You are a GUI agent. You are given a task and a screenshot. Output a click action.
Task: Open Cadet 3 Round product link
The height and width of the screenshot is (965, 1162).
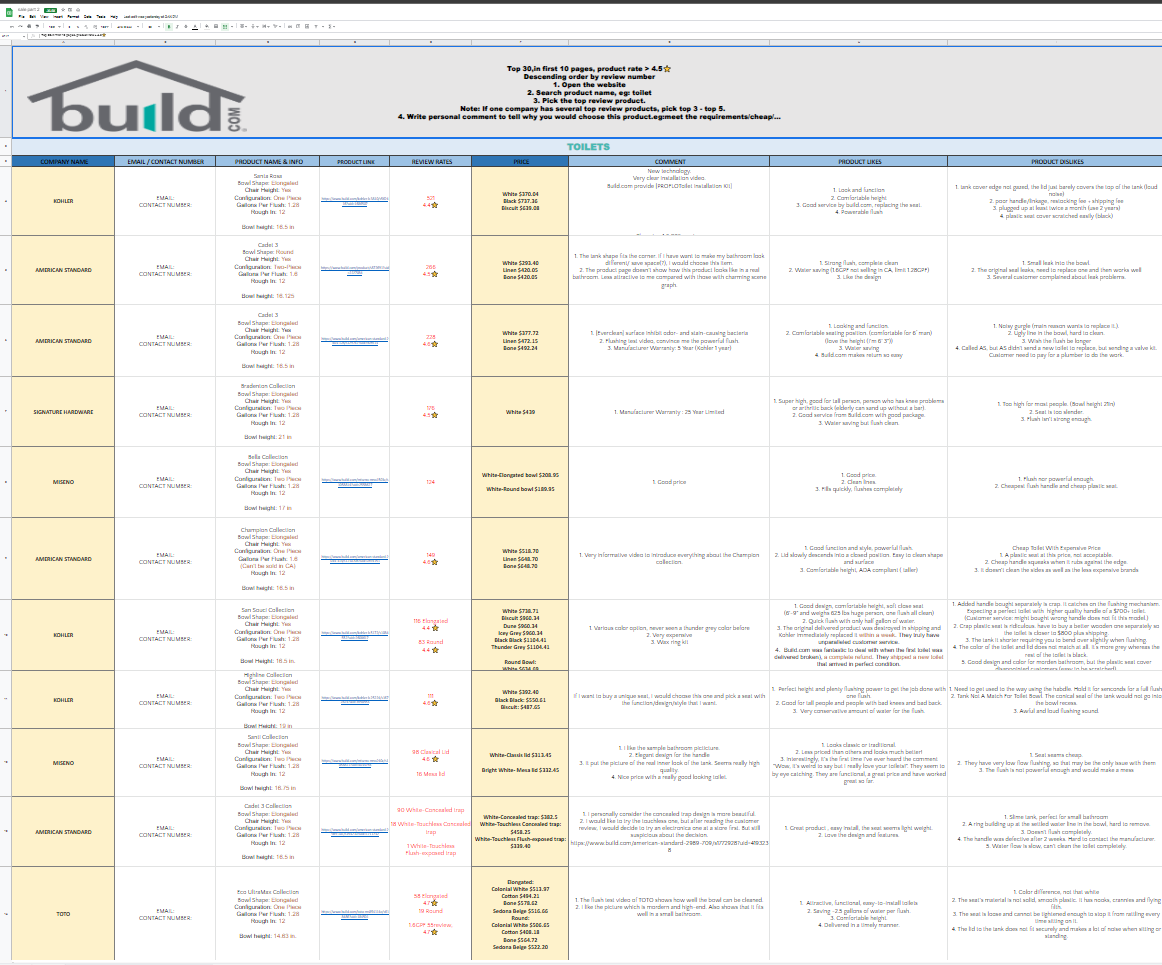pos(354,270)
